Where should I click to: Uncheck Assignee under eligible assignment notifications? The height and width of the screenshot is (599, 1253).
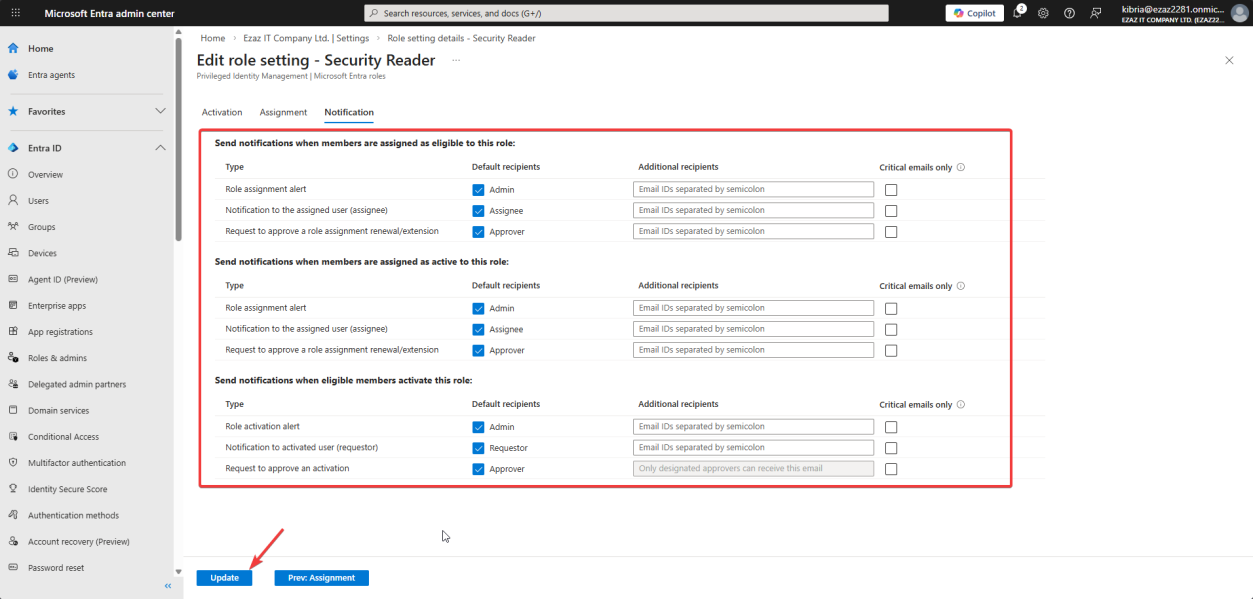478,210
